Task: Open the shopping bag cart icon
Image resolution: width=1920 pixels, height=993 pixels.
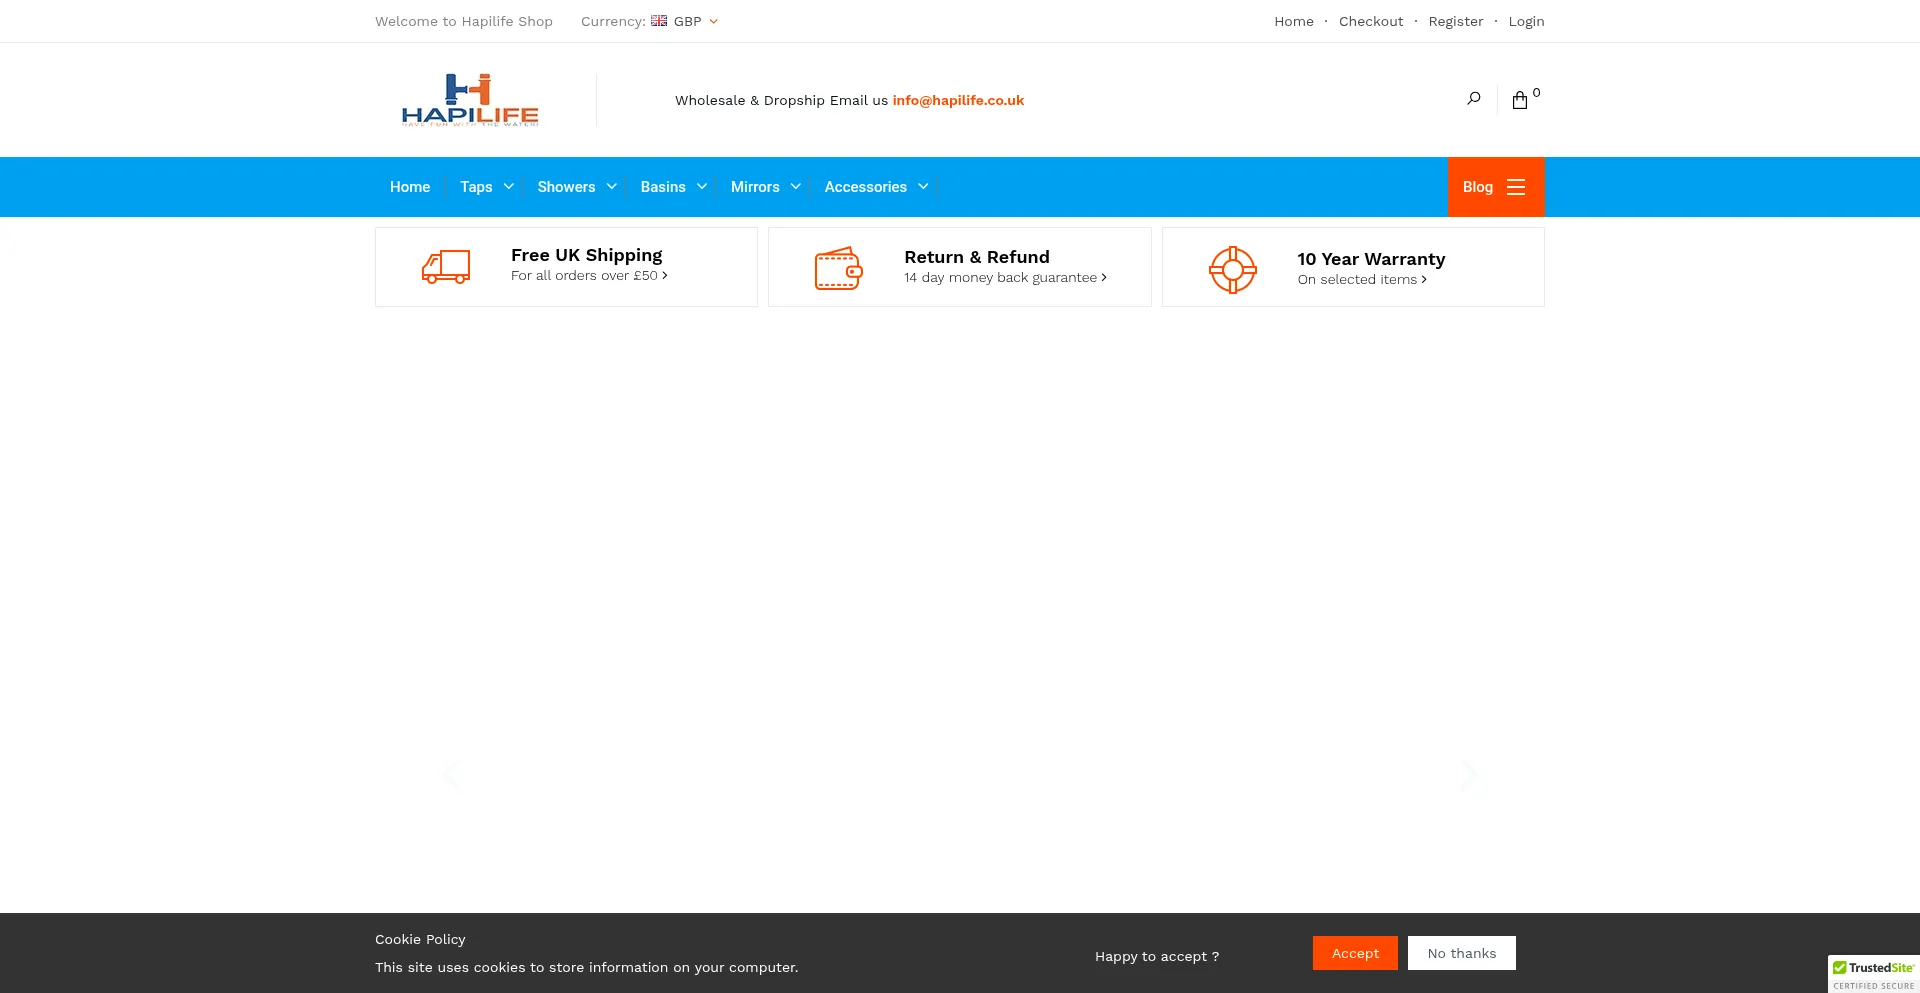Action: [x=1520, y=100]
